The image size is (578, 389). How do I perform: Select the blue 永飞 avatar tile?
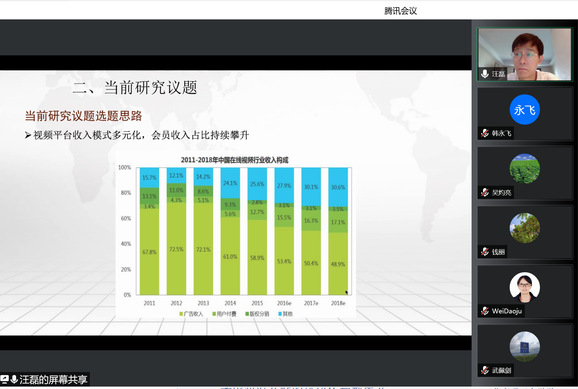525,110
